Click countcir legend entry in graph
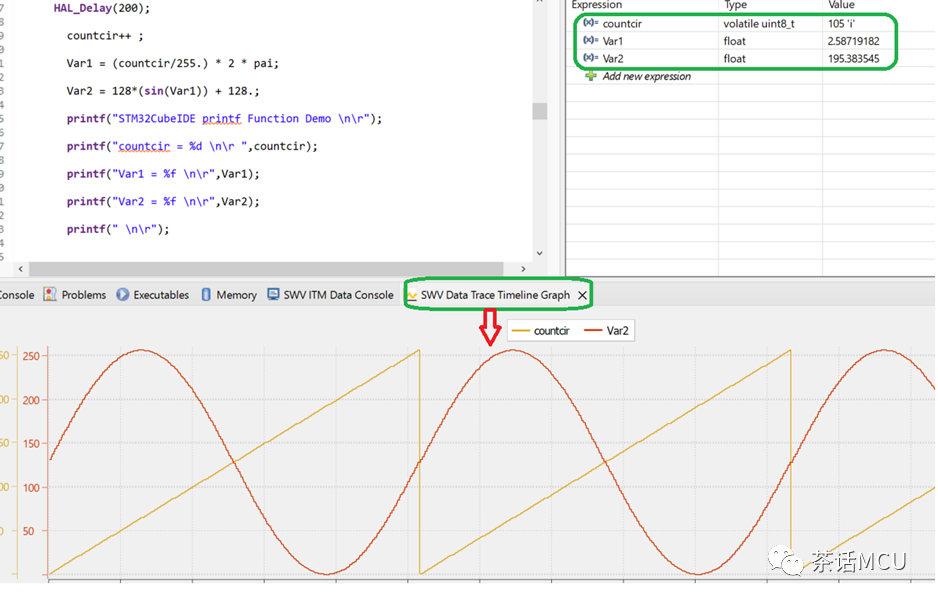The width and height of the screenshot is (938, 603). 541,331
